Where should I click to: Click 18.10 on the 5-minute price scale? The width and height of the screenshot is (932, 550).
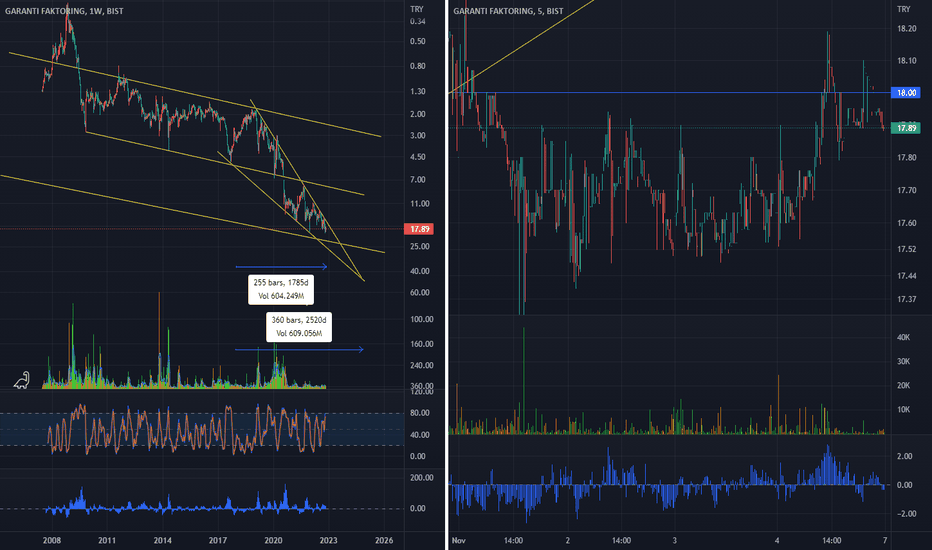[x=906, y=61]
